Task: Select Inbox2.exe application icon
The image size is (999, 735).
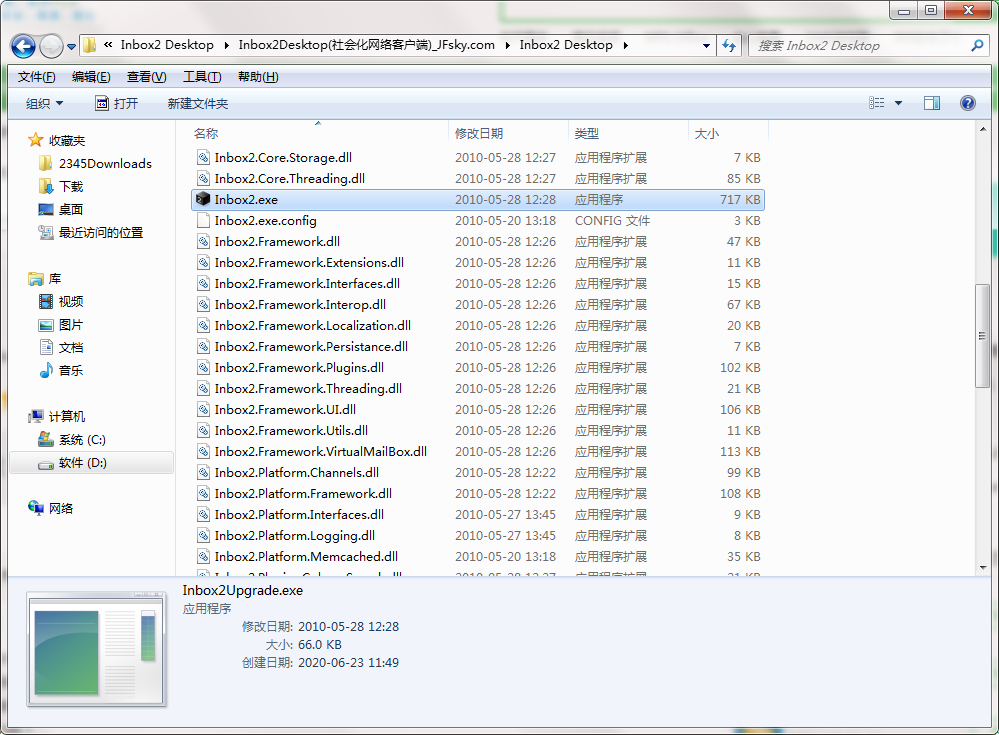Action: pyautogui.click(x=203, y=199)
